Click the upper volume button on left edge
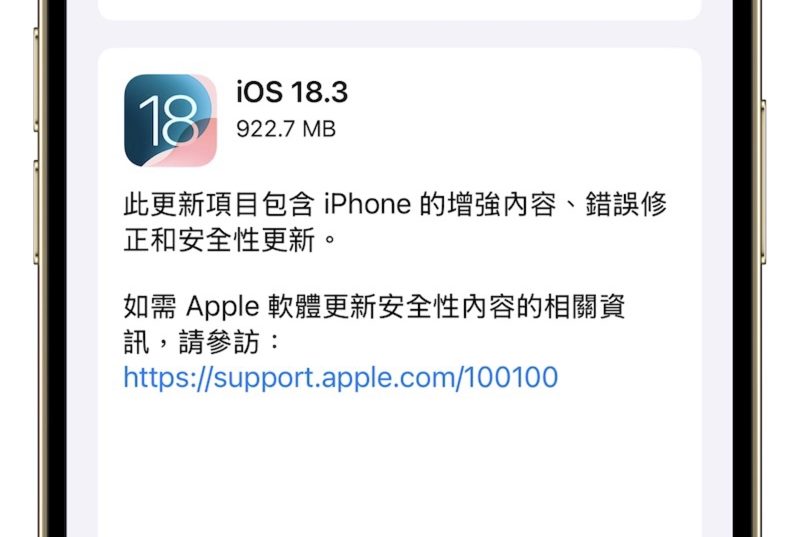The width and height of the screenshot is (800, 537). (36, 80)
